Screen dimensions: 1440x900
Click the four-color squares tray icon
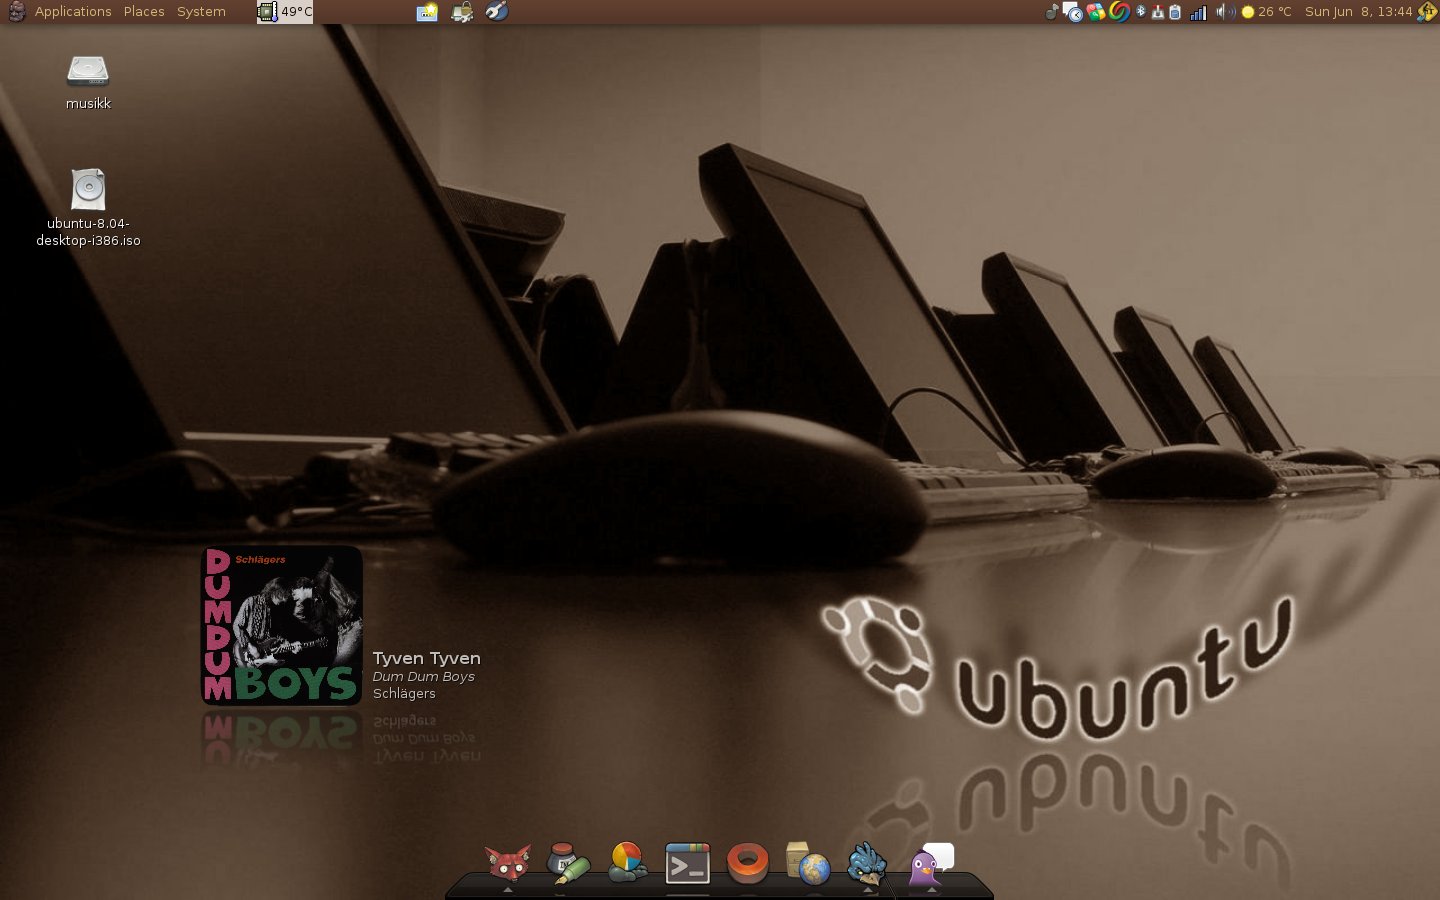point(1096,12)
